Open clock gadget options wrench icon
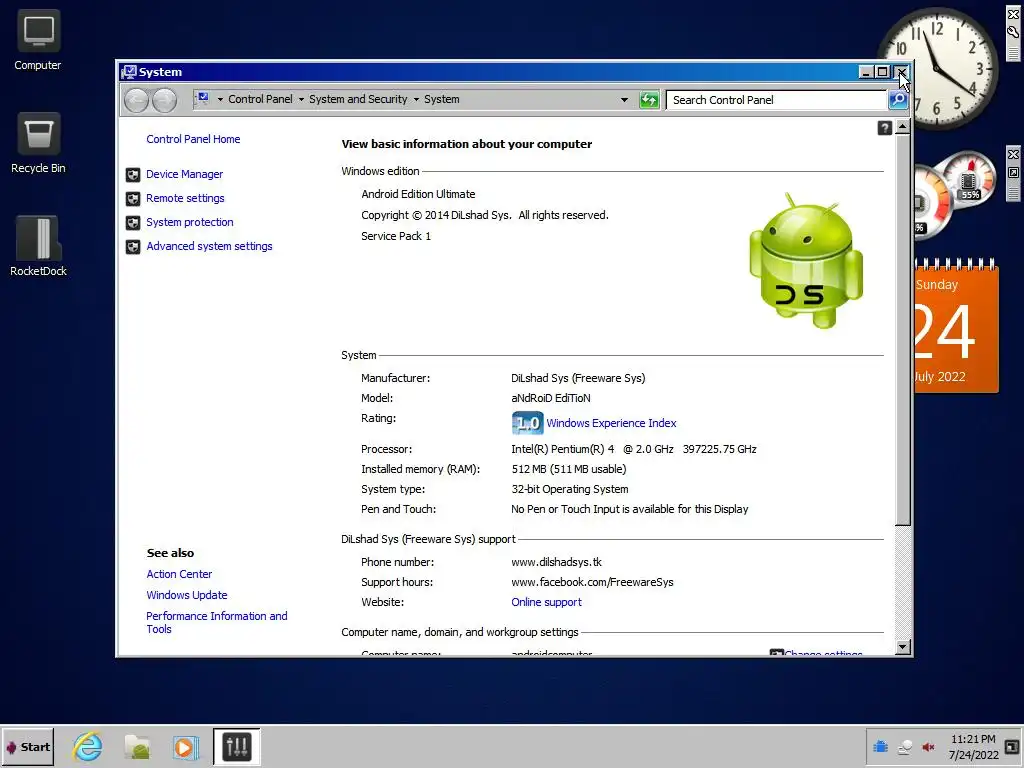Viewport: 1024px width, 768px height. (1013, 31)
